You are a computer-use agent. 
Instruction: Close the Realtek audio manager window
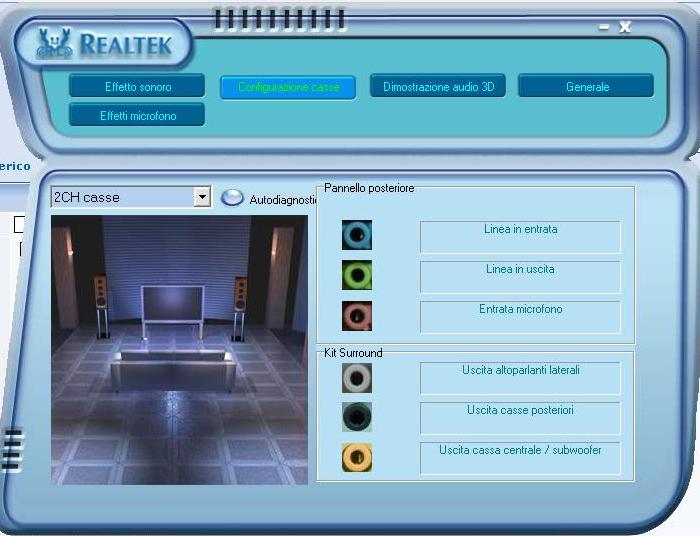(x=625, y=27)
